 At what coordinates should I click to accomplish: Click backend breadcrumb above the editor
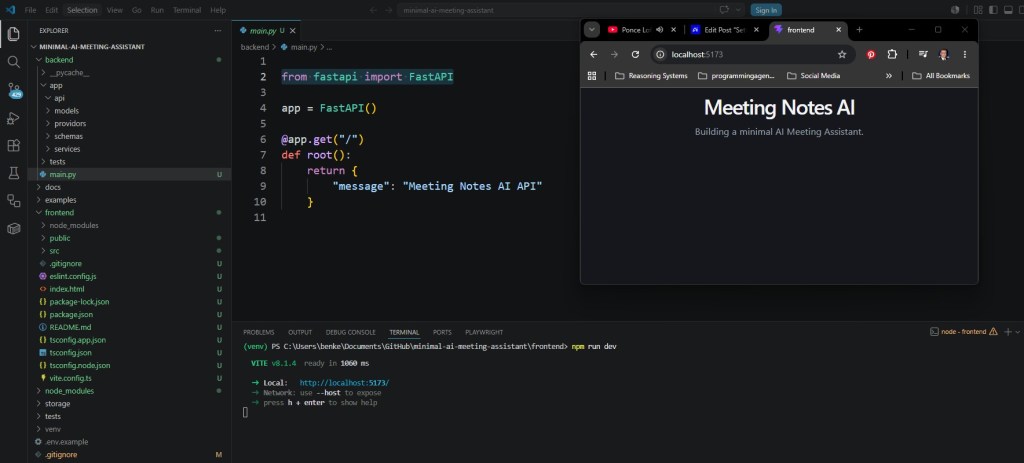pos(255,47)
